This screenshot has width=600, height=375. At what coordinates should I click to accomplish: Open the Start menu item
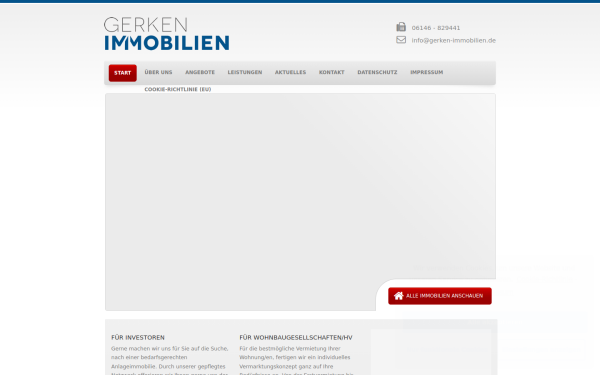click(122, 73)
